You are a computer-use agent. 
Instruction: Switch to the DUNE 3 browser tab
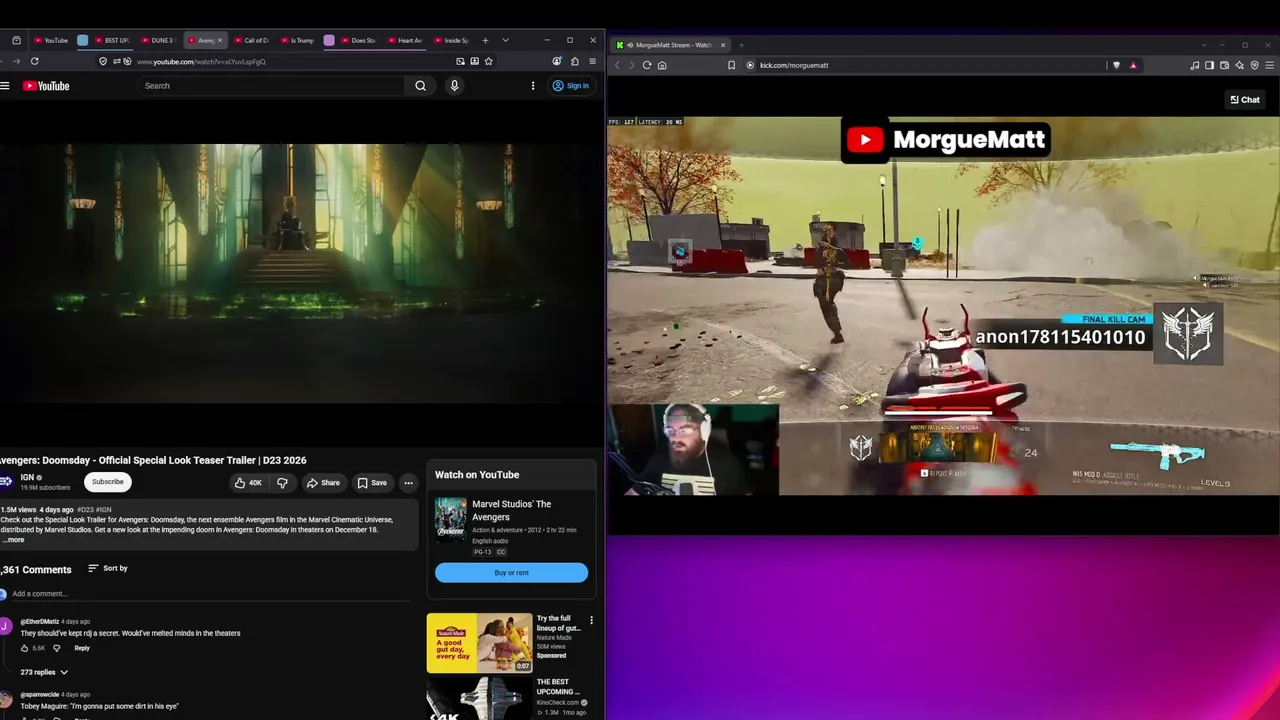pyautogui.click(x=158, y=40)
